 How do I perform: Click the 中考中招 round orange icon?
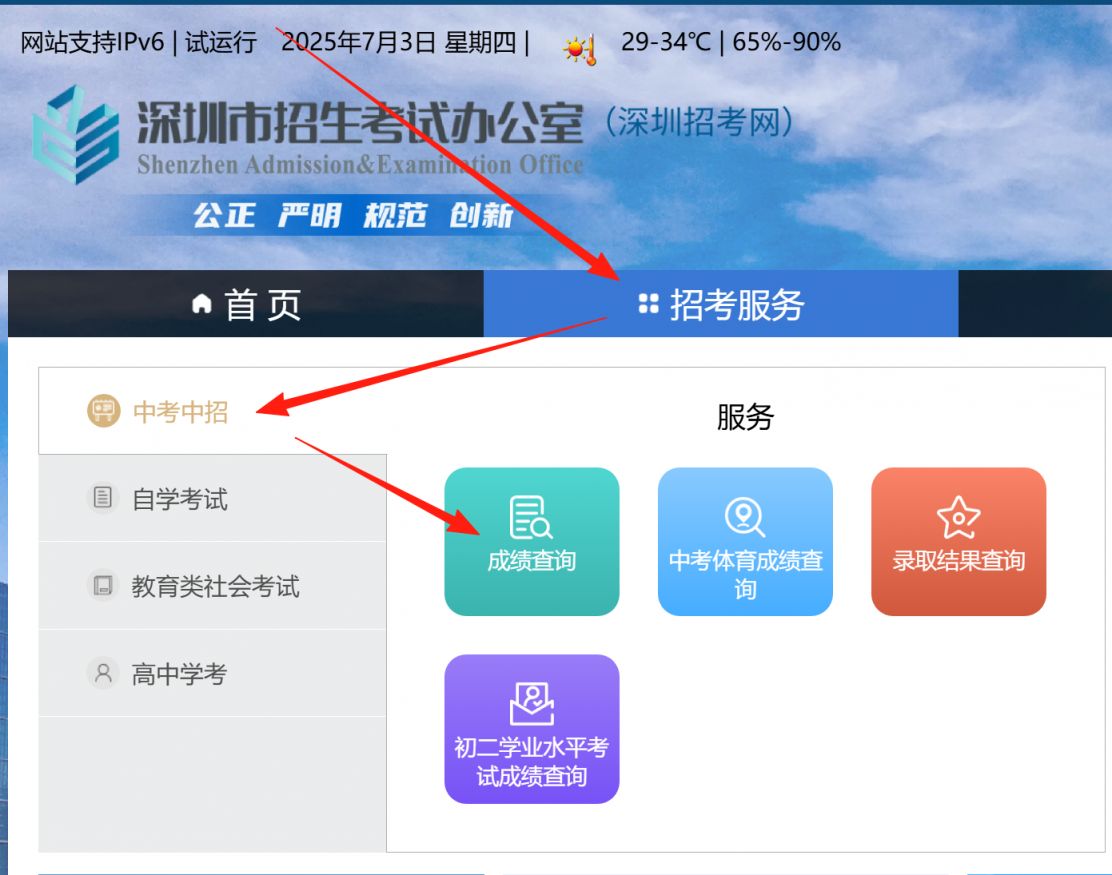coord(104,411)
